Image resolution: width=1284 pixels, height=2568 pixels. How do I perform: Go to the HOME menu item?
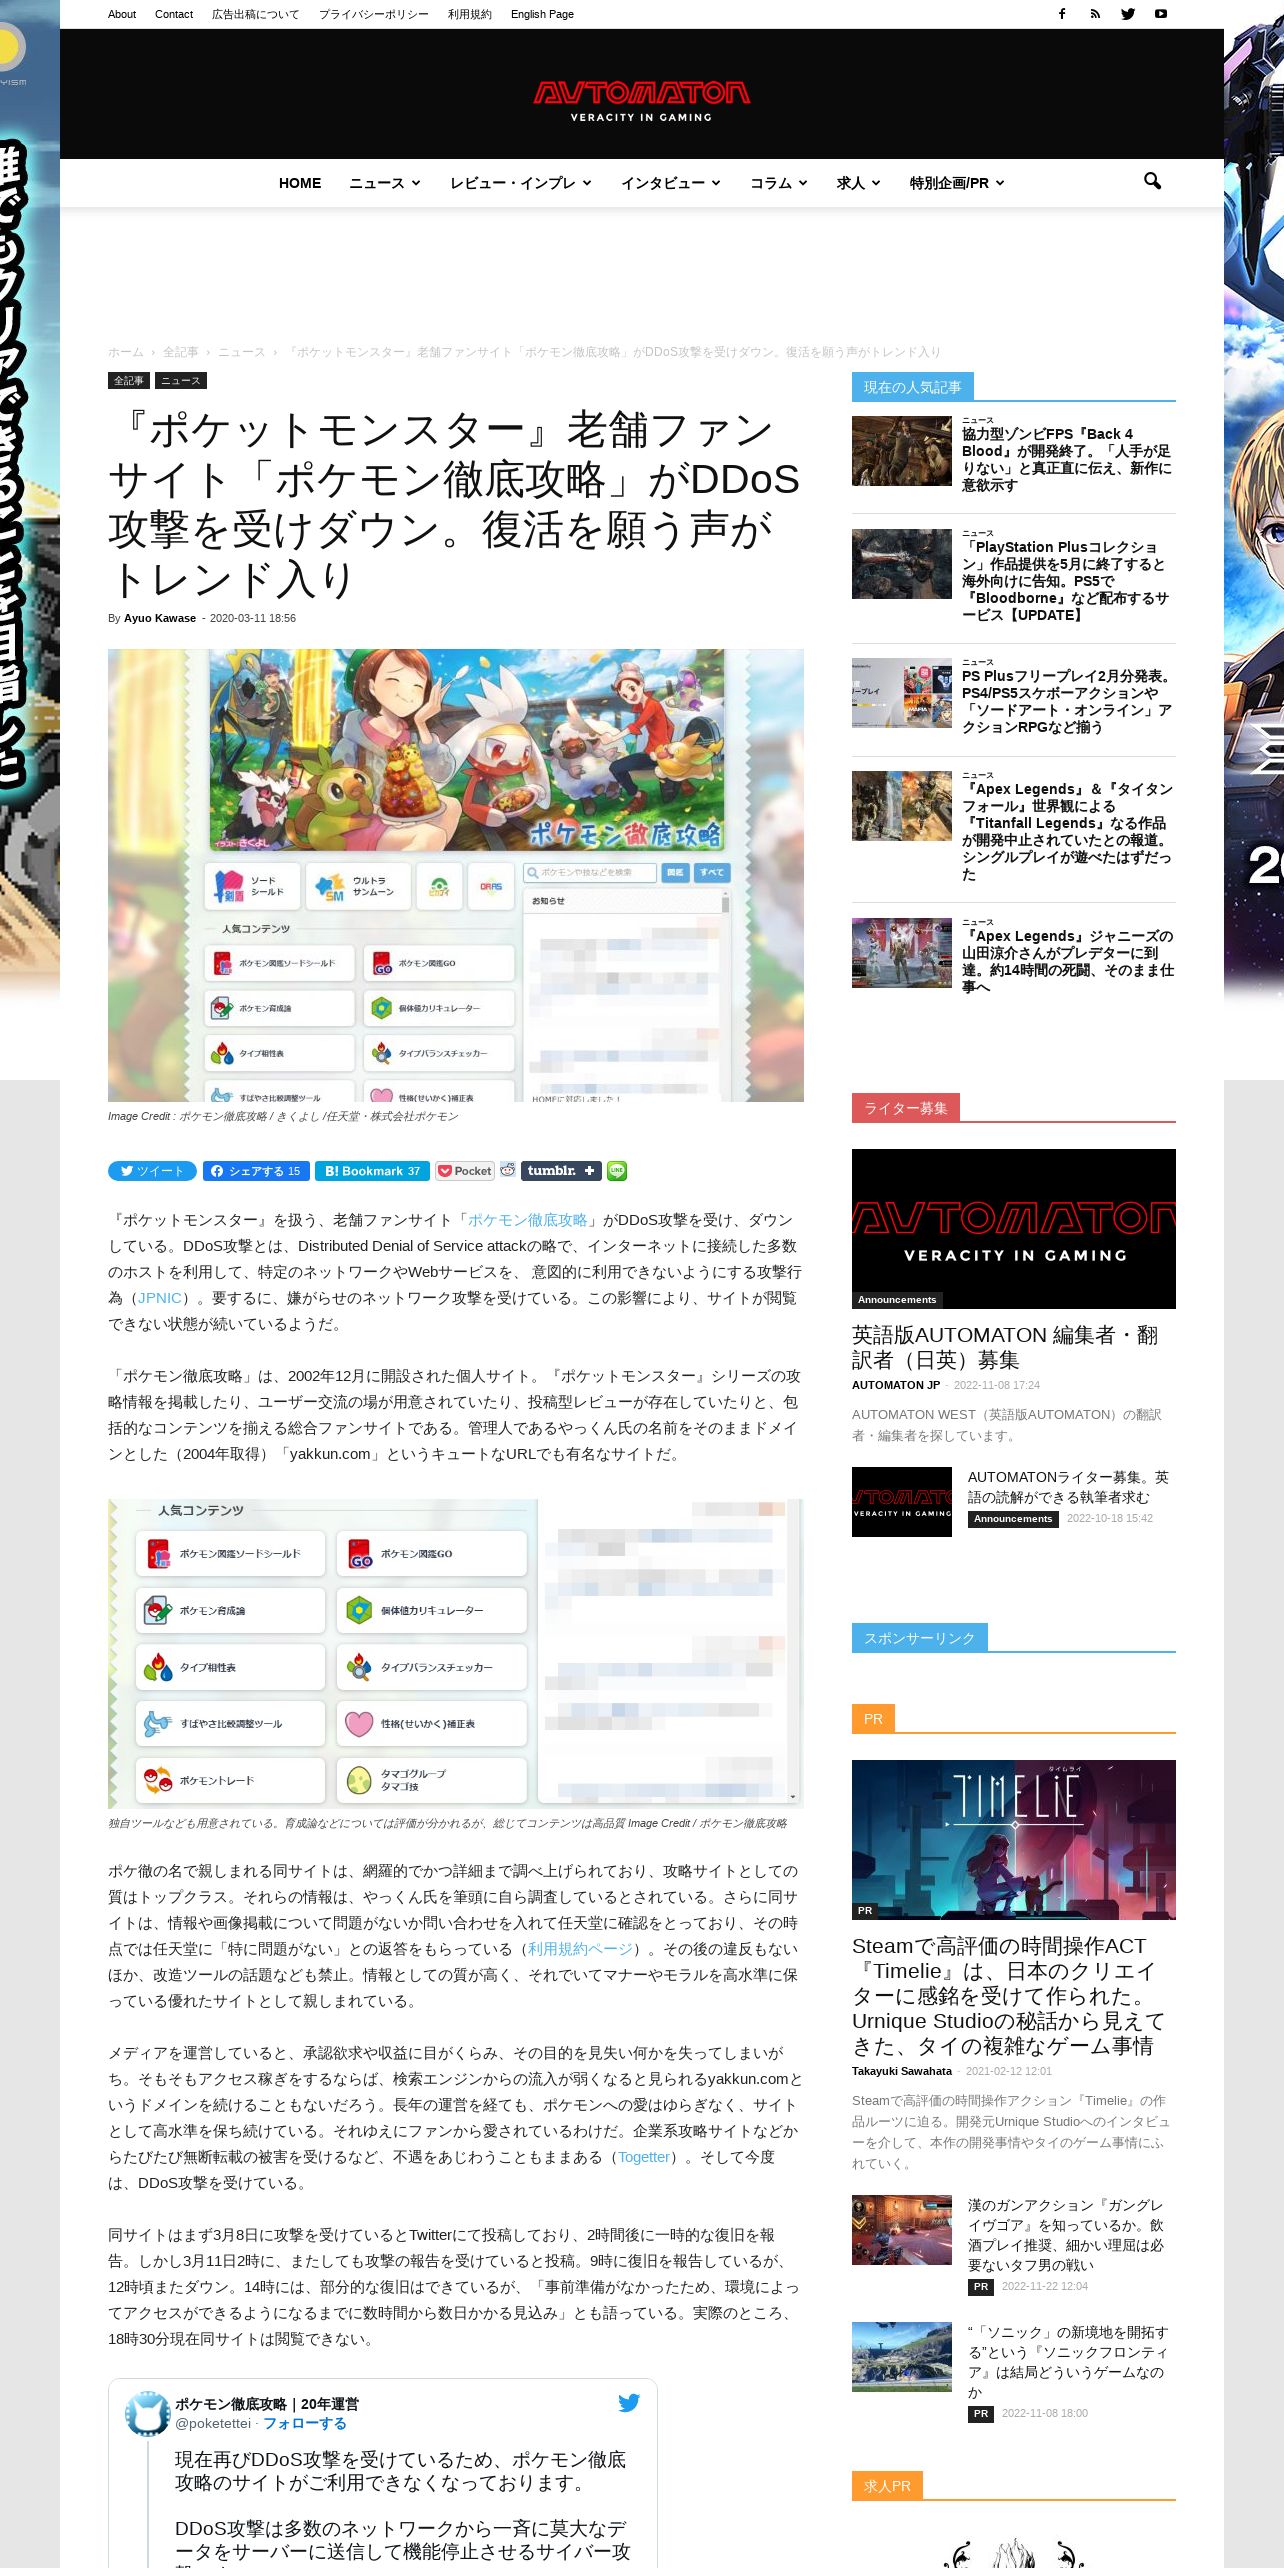pos(300,183)
